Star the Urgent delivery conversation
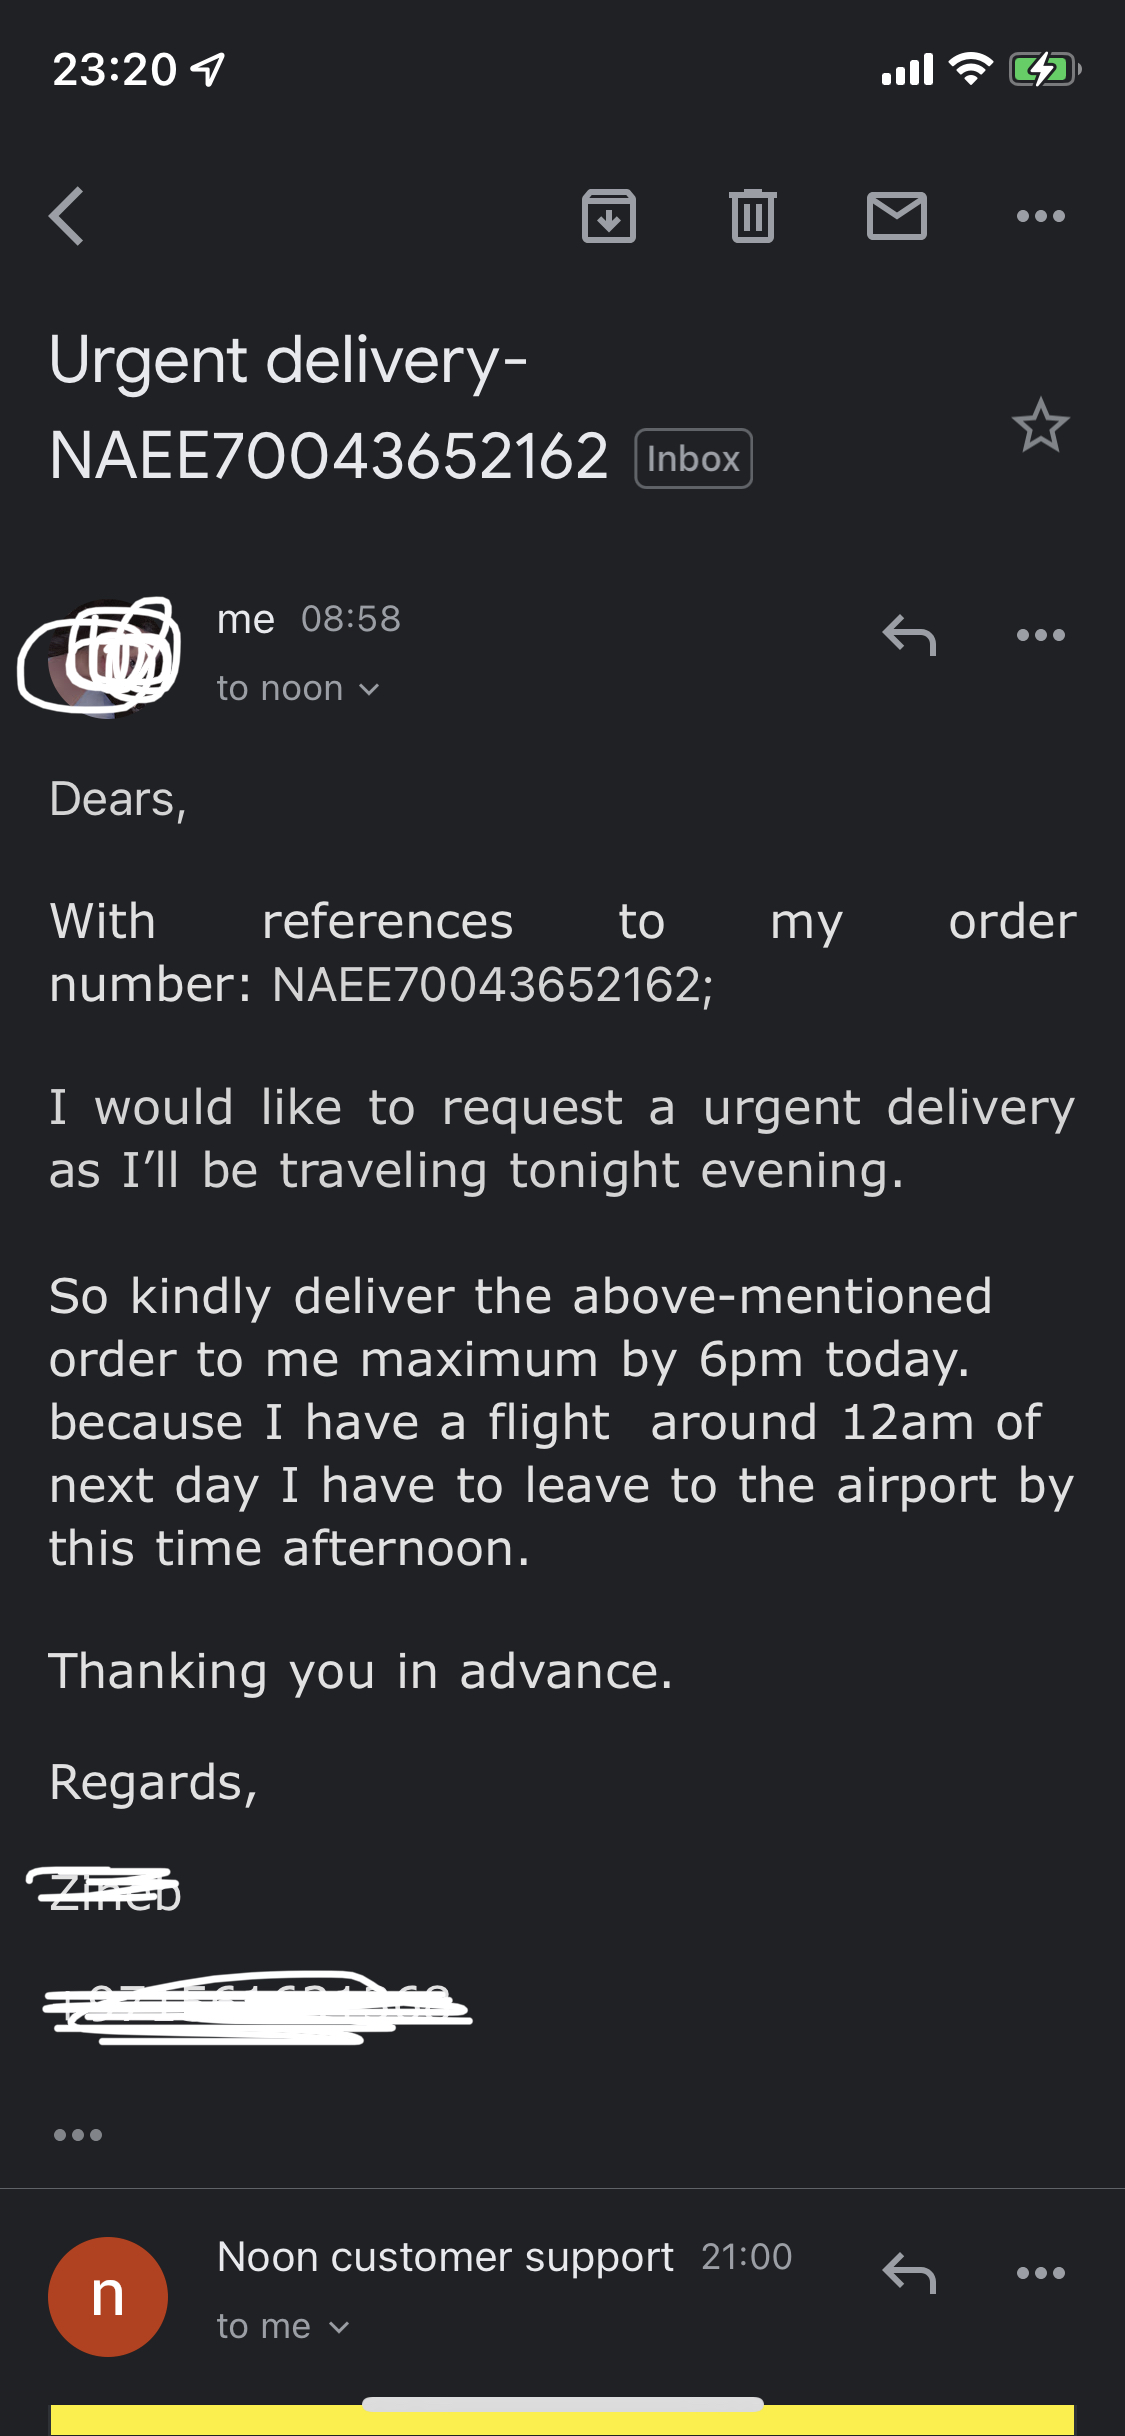Image resolution: width=1125 pixels, height=2436 pixels. click(1040, 426)
